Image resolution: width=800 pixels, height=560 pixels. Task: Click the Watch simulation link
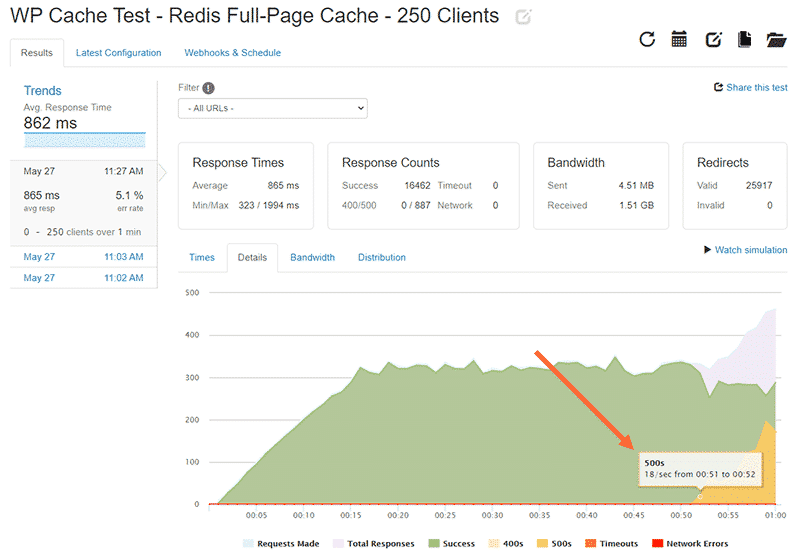click(x=751, y=249)
